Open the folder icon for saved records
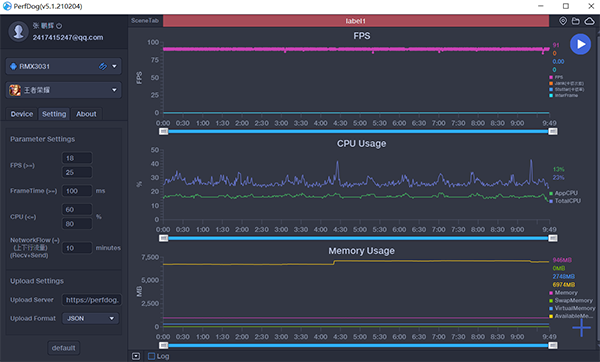This screenshot has width=600, height=362. click(x=576, y=21)
